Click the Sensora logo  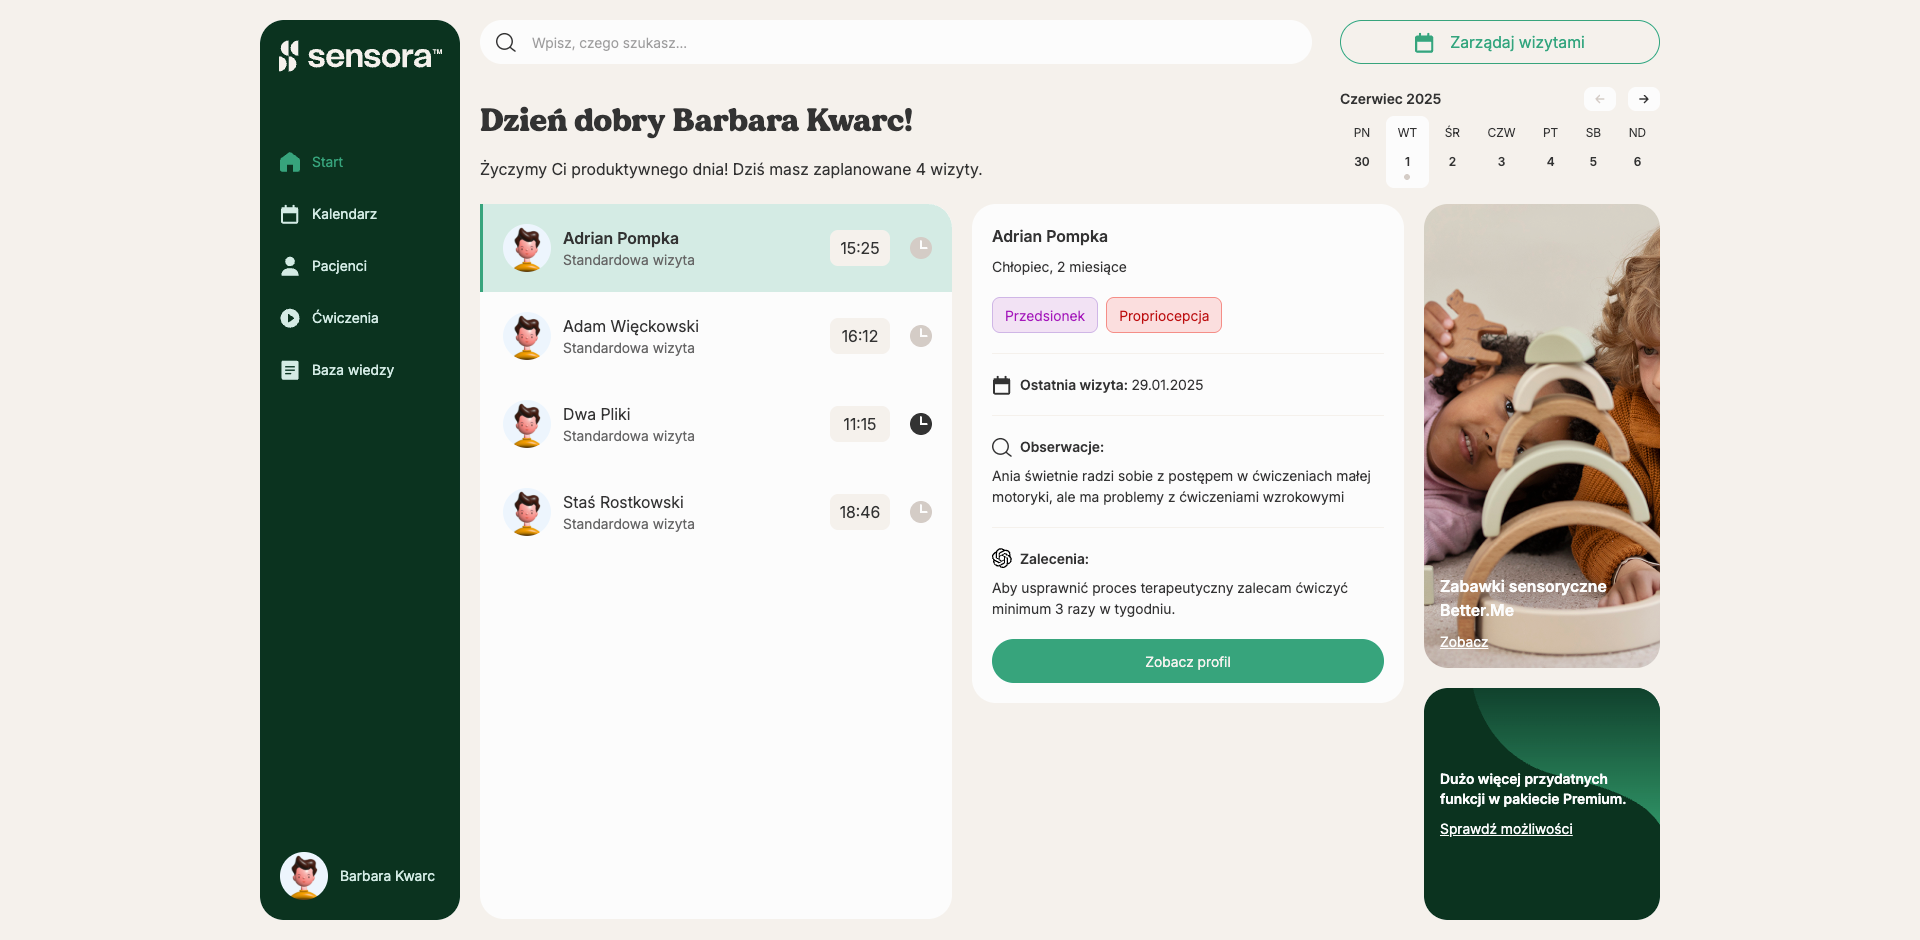[360, 56]
